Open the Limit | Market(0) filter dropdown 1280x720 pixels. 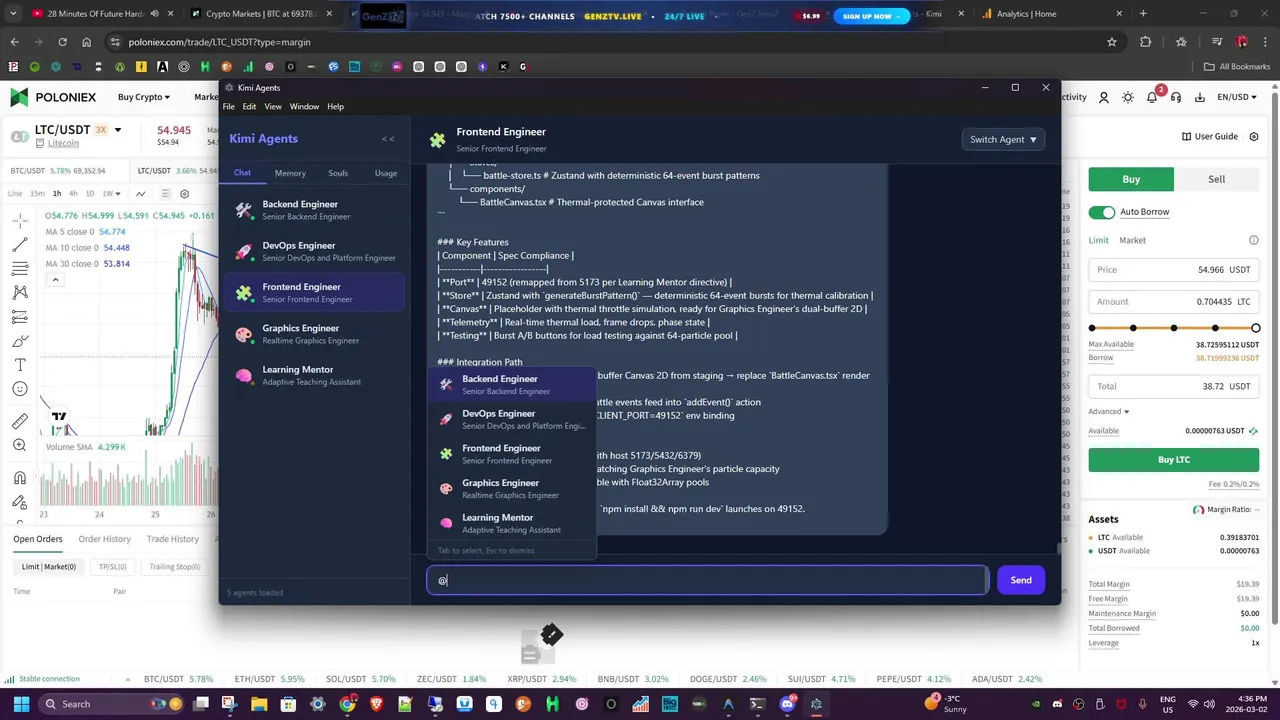48,567
